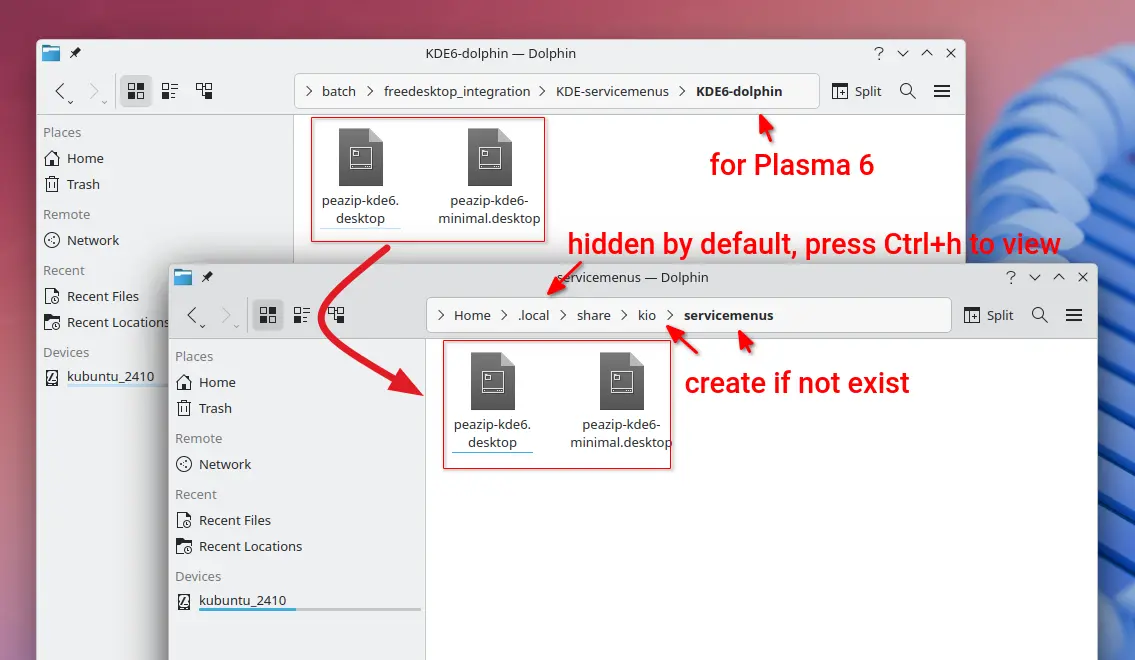Open window menu icon of KDE6-dolphin window
The height and width of the screenshot is (660, 1135).
(x=51, y=53)
